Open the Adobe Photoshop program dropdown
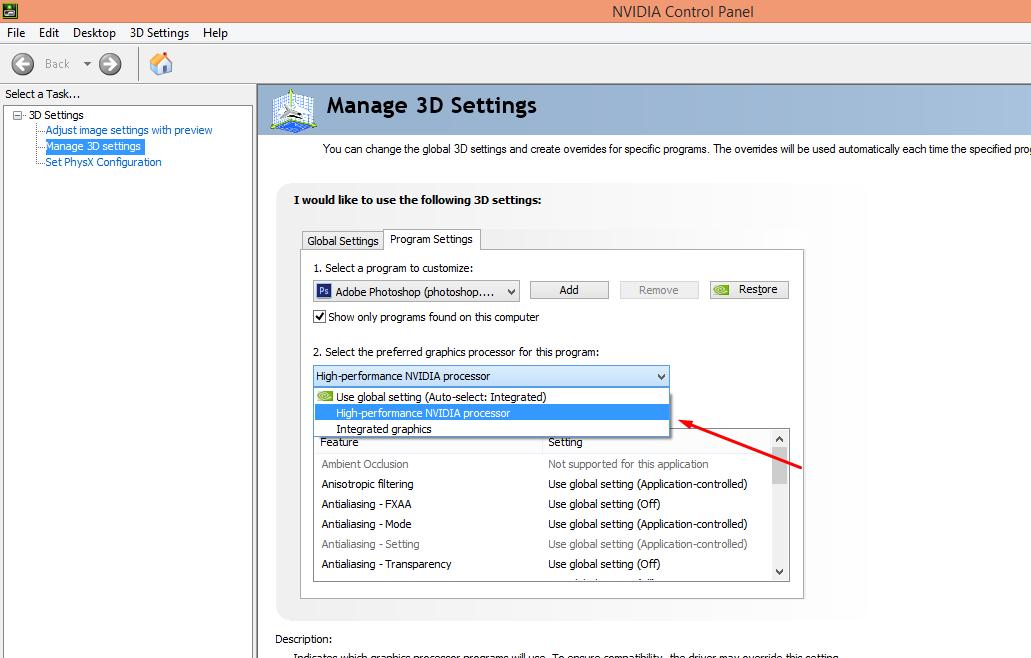 pos(416,291)
